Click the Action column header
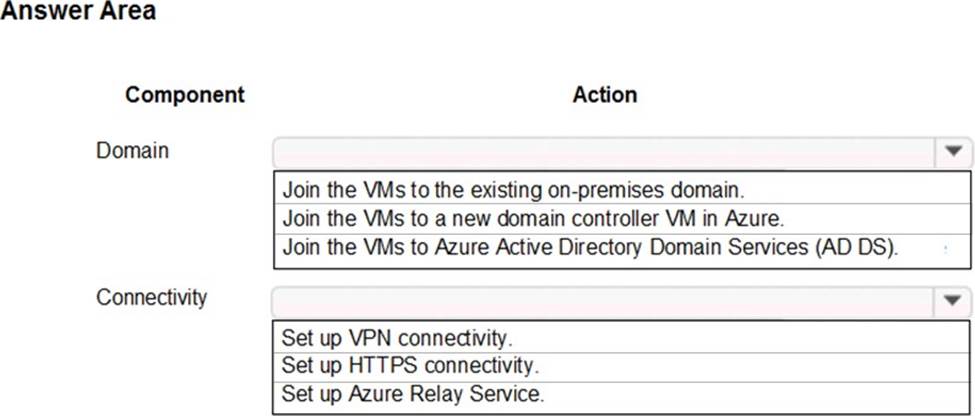Screen dimensions: 975x416 pyautogui.click(x=604, y=95)
